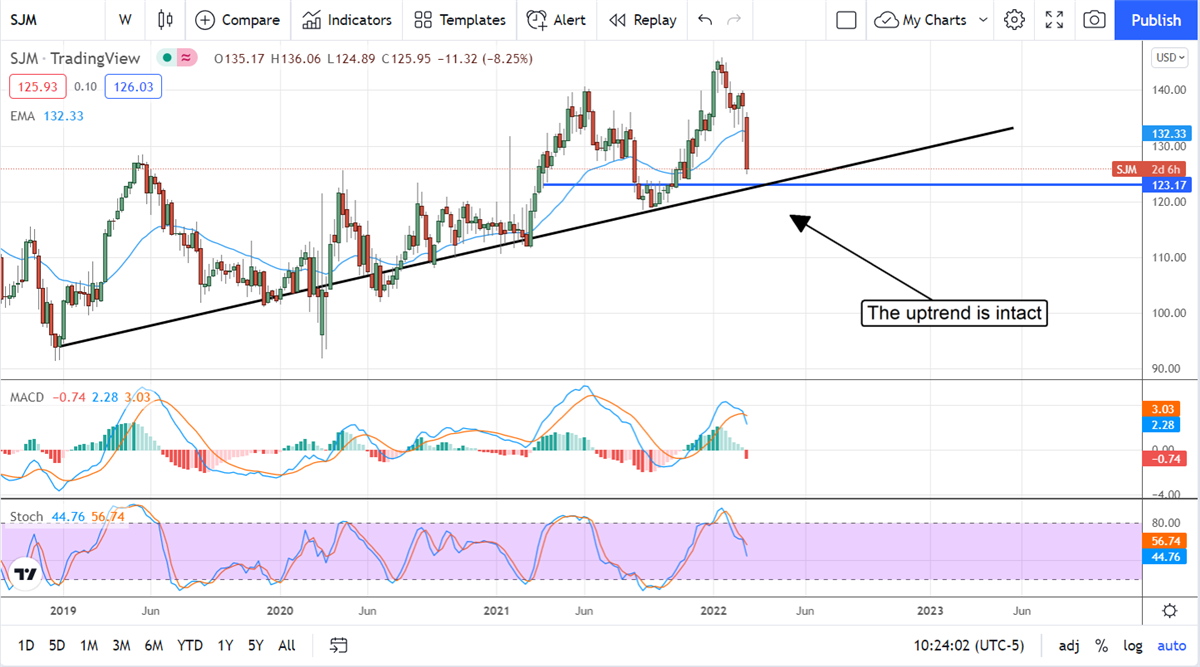Set range to 3M
1200x667 pixels.
click(121, 645)
